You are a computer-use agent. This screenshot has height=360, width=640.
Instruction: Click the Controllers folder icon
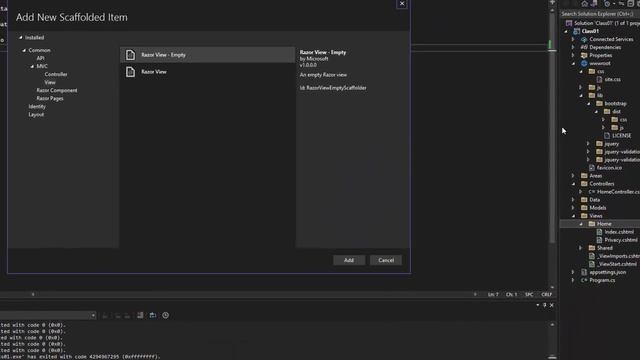584,184
